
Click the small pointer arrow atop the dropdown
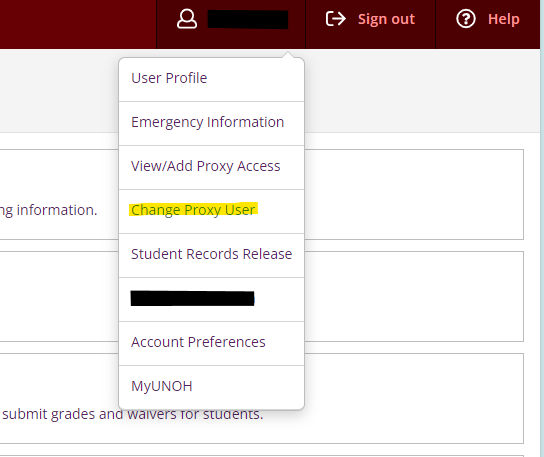(288, 55)
